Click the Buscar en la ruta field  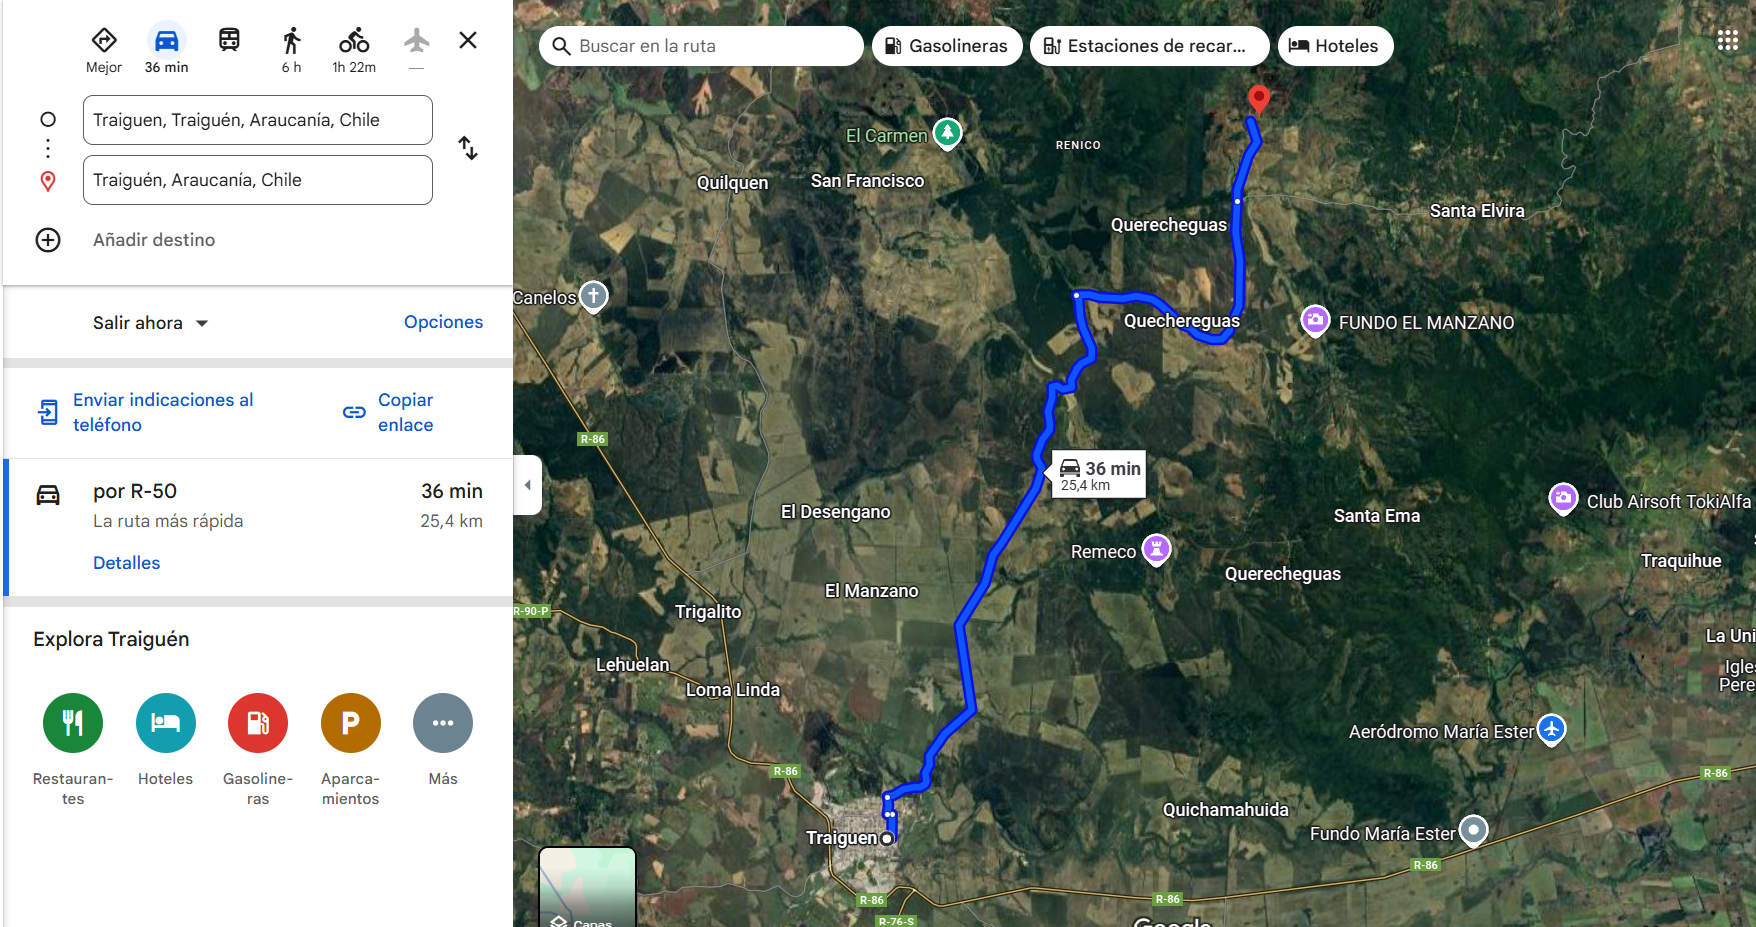(701, 46)
